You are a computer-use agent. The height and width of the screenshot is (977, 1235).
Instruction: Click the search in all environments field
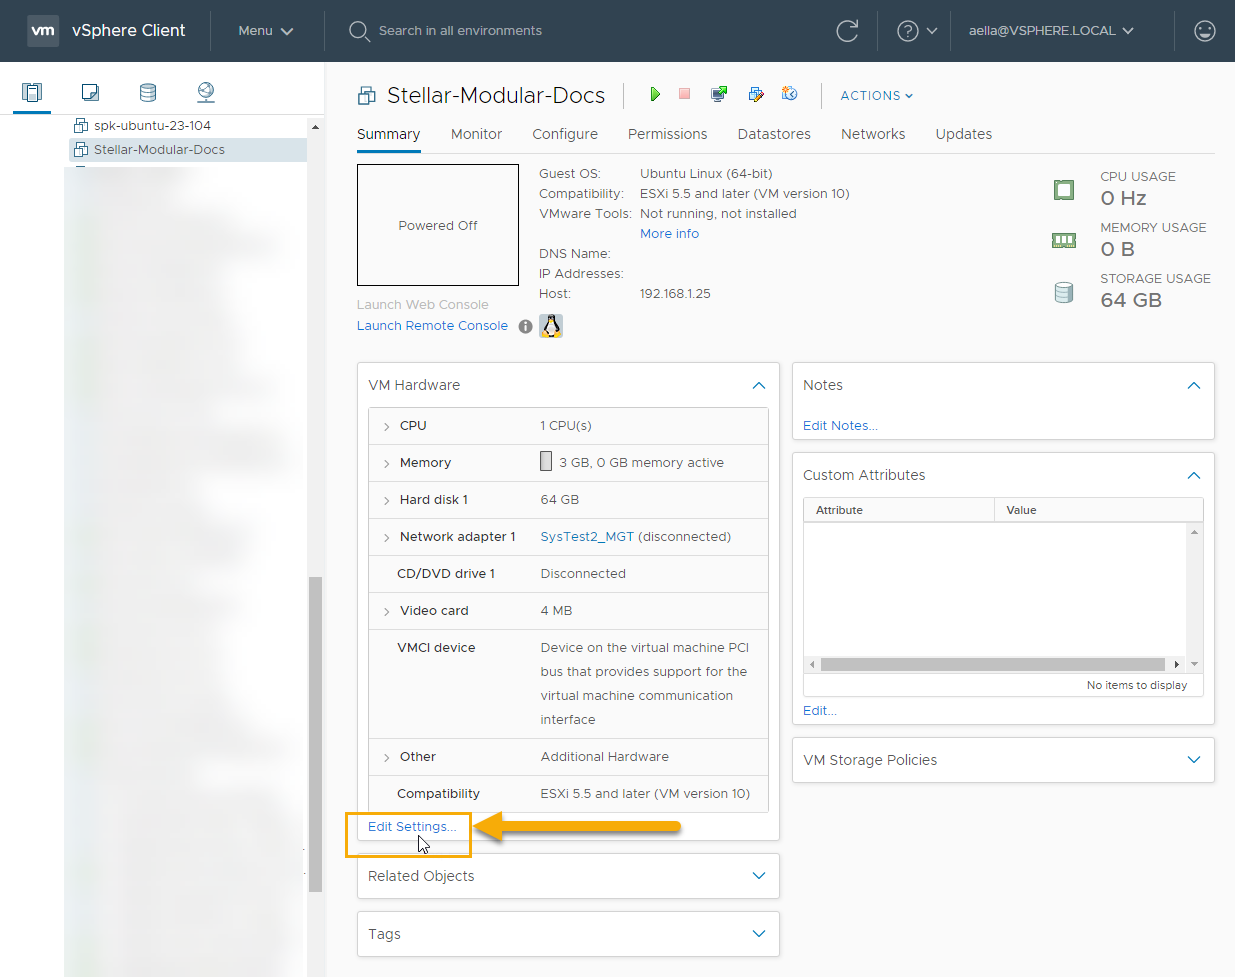point(460,31)
